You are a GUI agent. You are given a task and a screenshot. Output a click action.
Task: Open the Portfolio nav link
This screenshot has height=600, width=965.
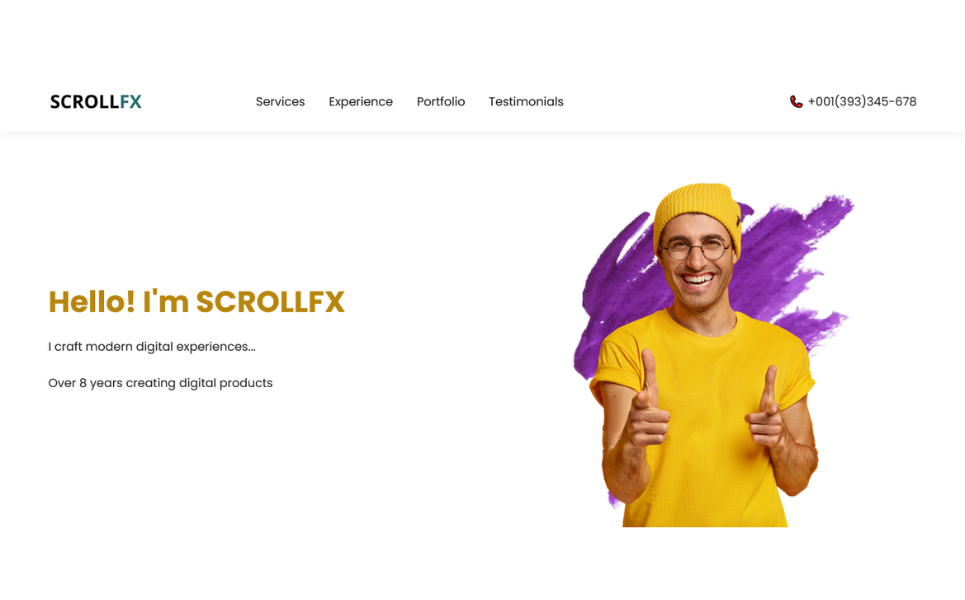441,102
